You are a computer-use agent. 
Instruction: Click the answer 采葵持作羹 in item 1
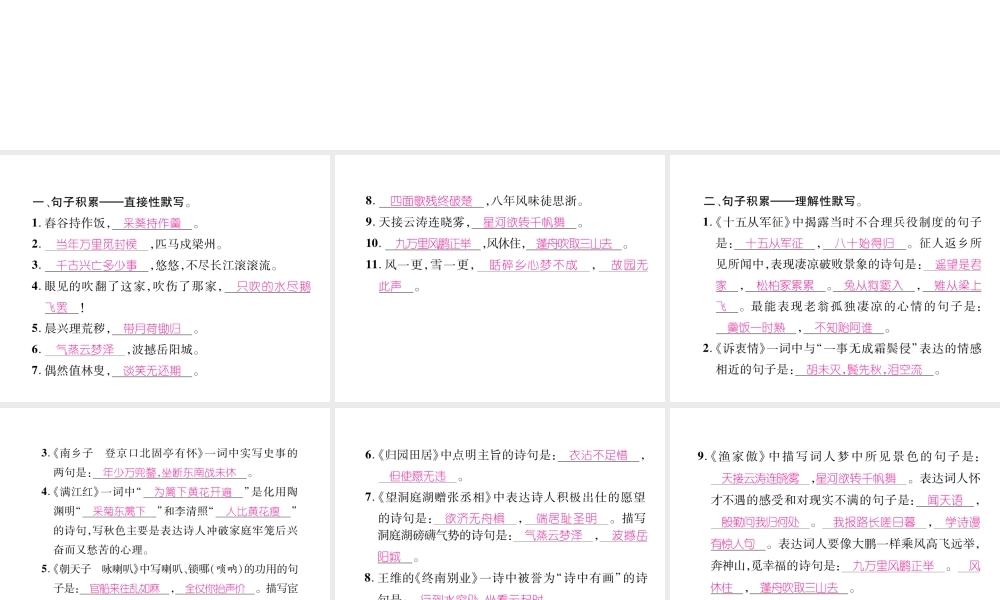152,224
